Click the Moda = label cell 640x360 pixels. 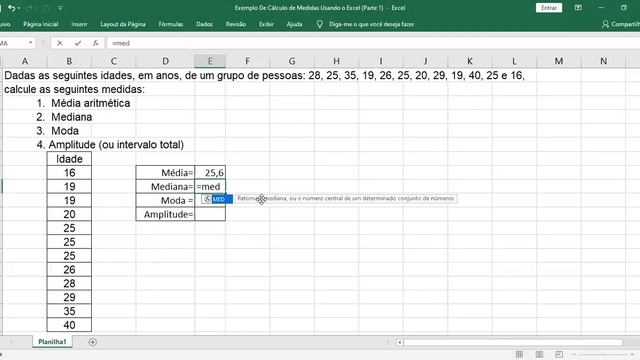165,200
